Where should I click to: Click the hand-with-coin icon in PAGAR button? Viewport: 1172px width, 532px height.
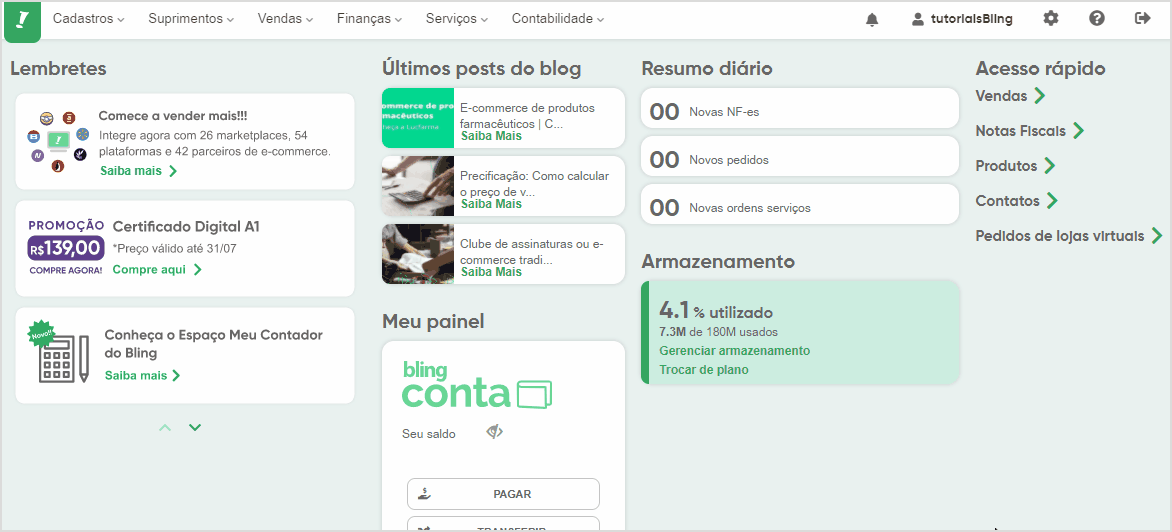coord(424,494)
